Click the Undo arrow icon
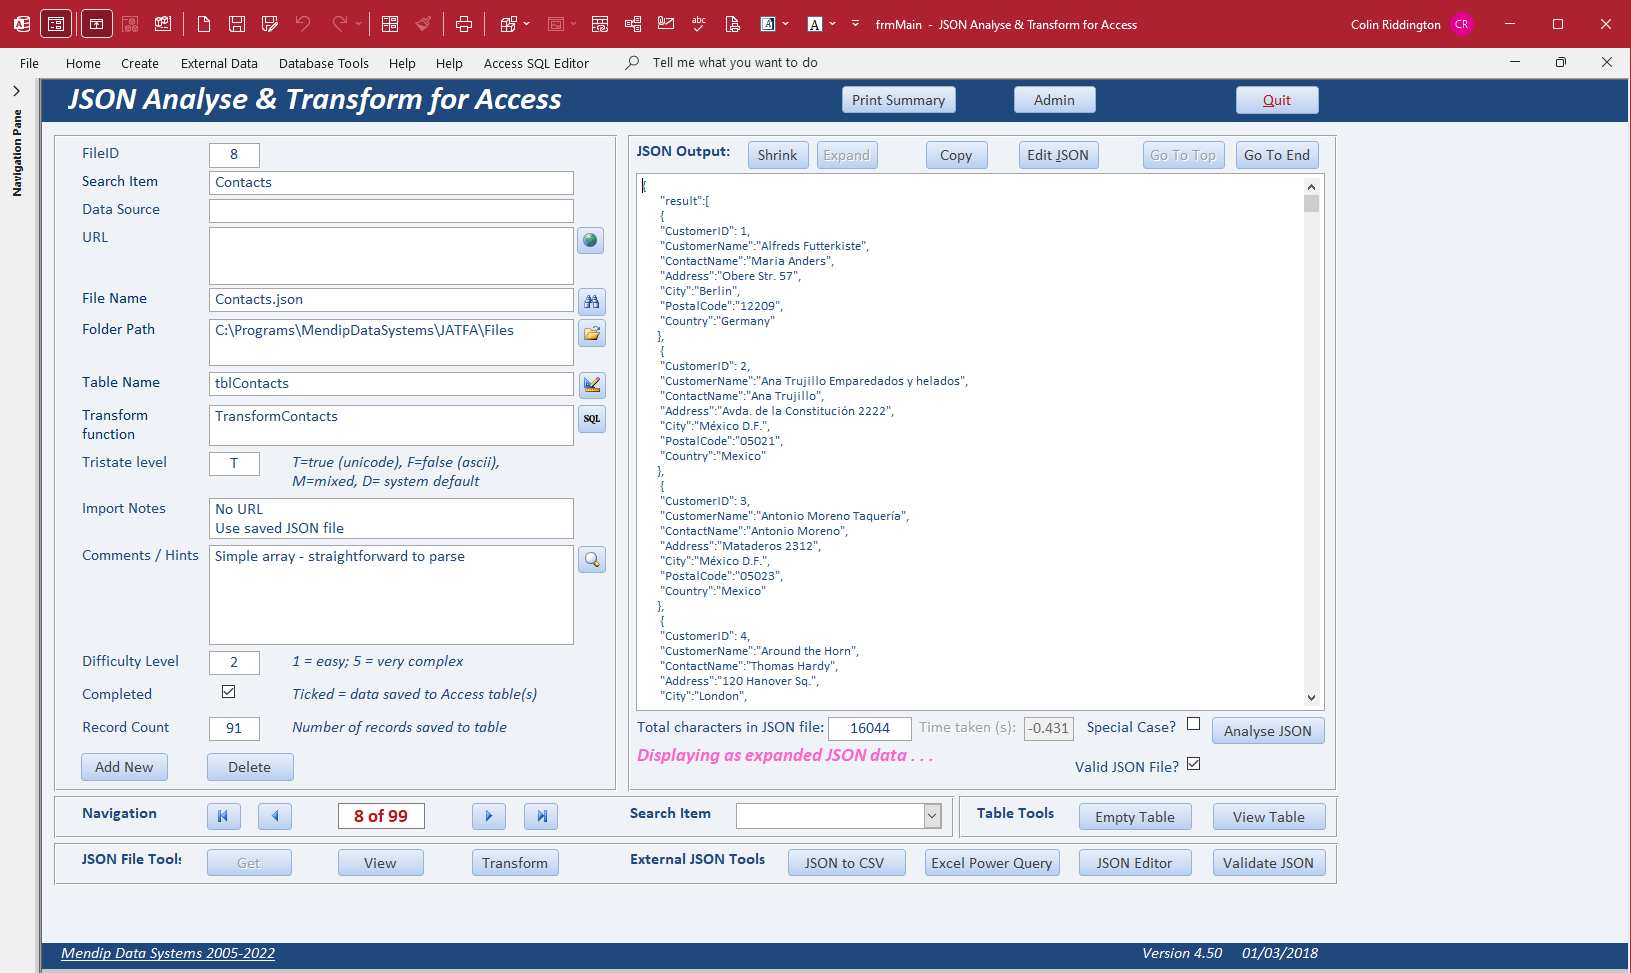 pos(303,24)
